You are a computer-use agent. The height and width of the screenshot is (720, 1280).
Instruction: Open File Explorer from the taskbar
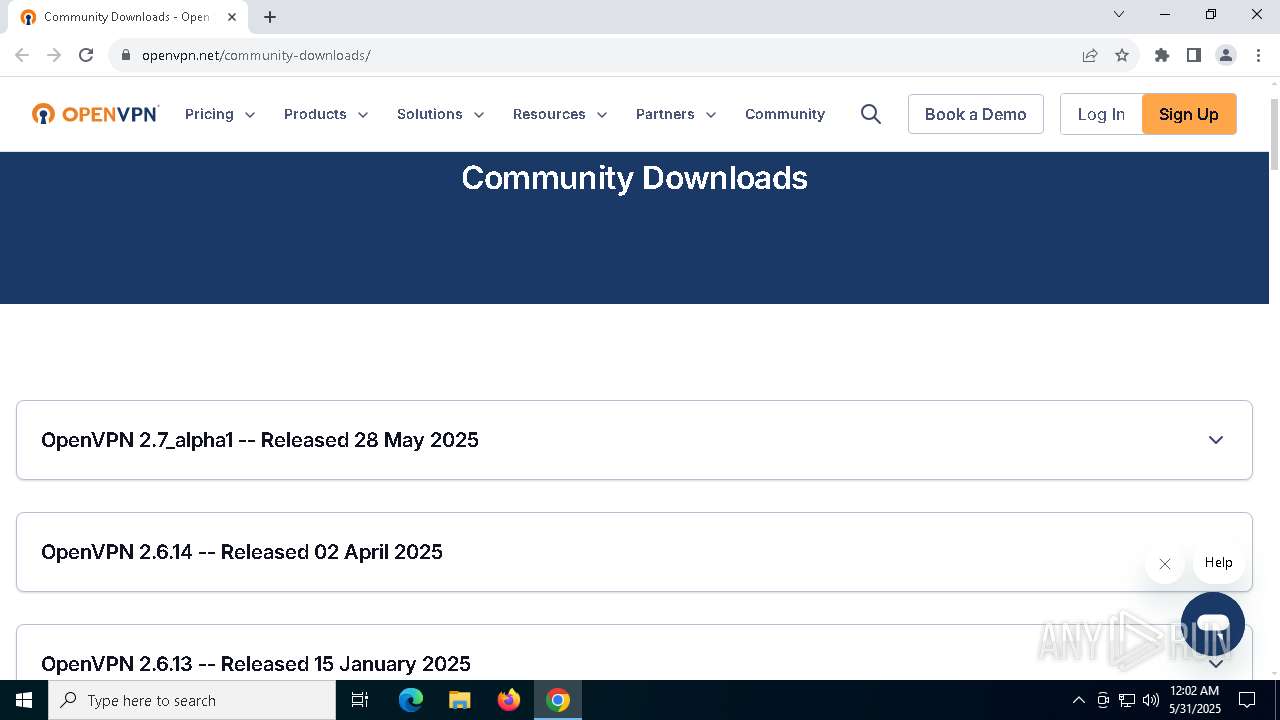[x=460, y=700]
